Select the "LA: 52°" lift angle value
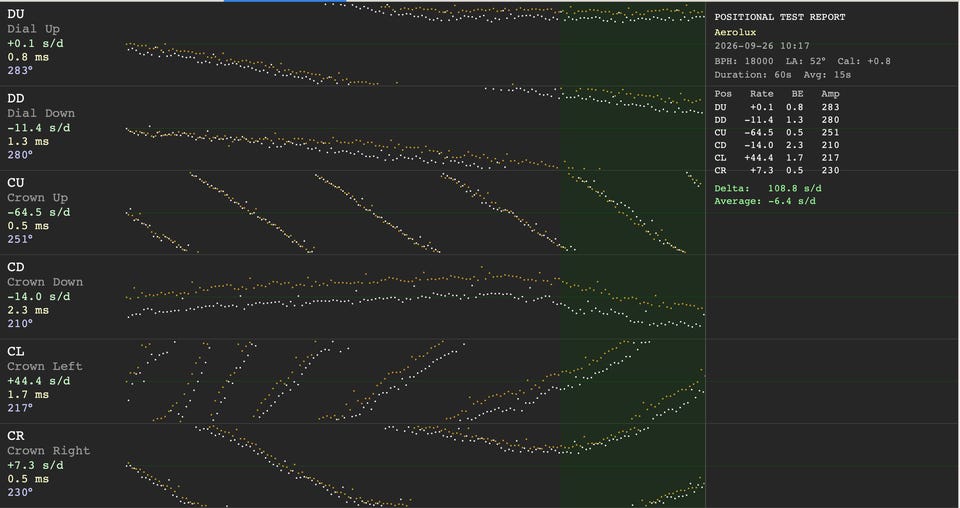Image resolution: width=960 pixels, height=508 pixels. pos(806,61)
